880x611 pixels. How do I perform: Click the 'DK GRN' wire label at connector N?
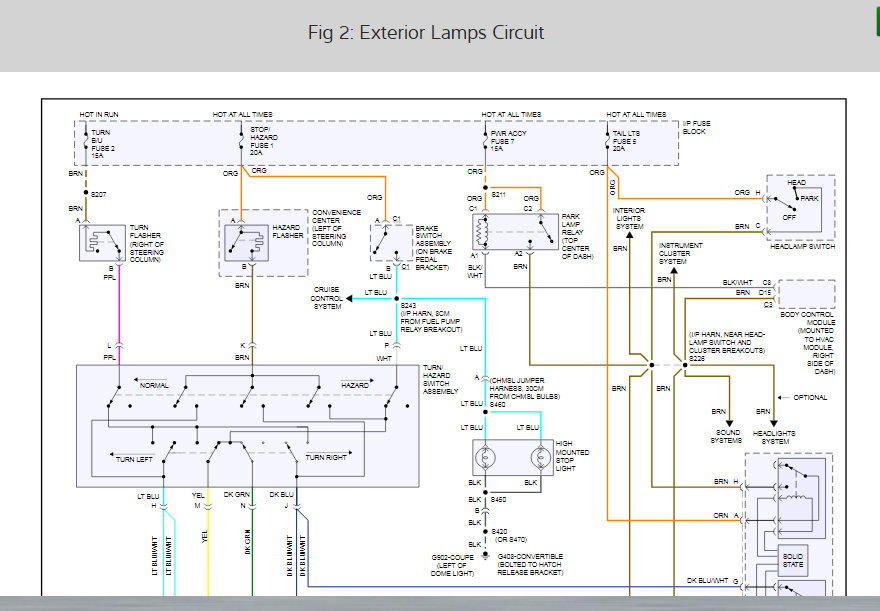click(x=236, y=494)
